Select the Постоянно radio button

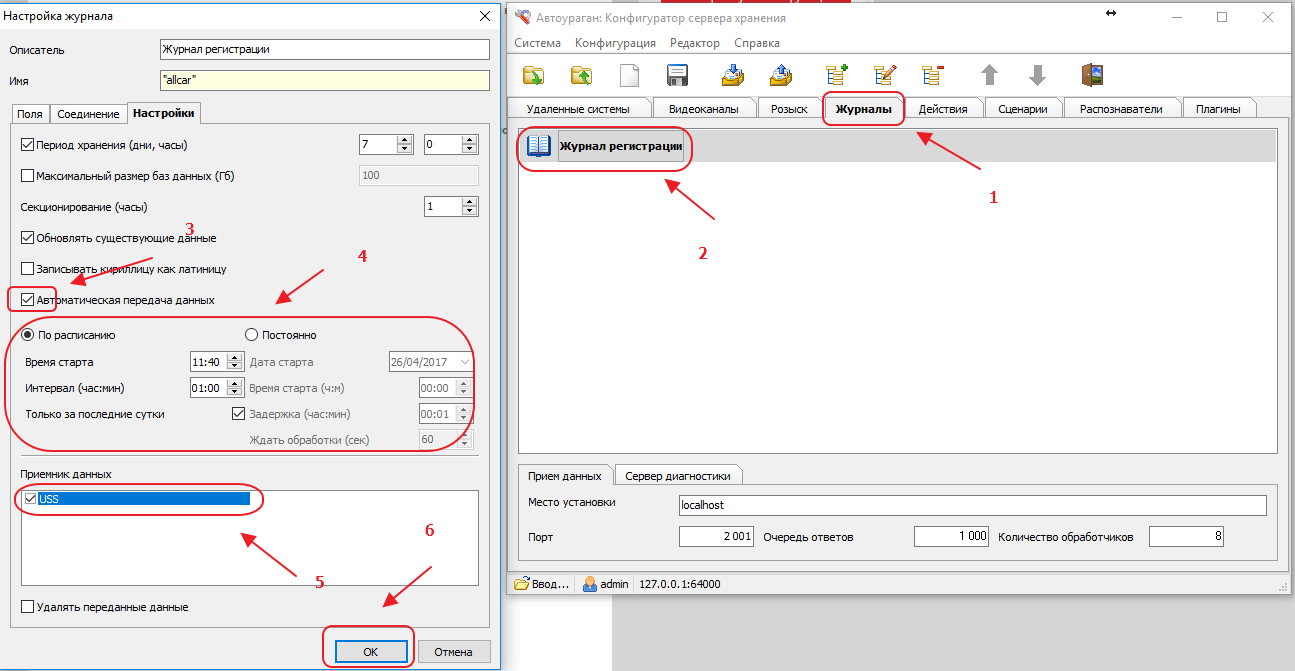click(252, 335)
